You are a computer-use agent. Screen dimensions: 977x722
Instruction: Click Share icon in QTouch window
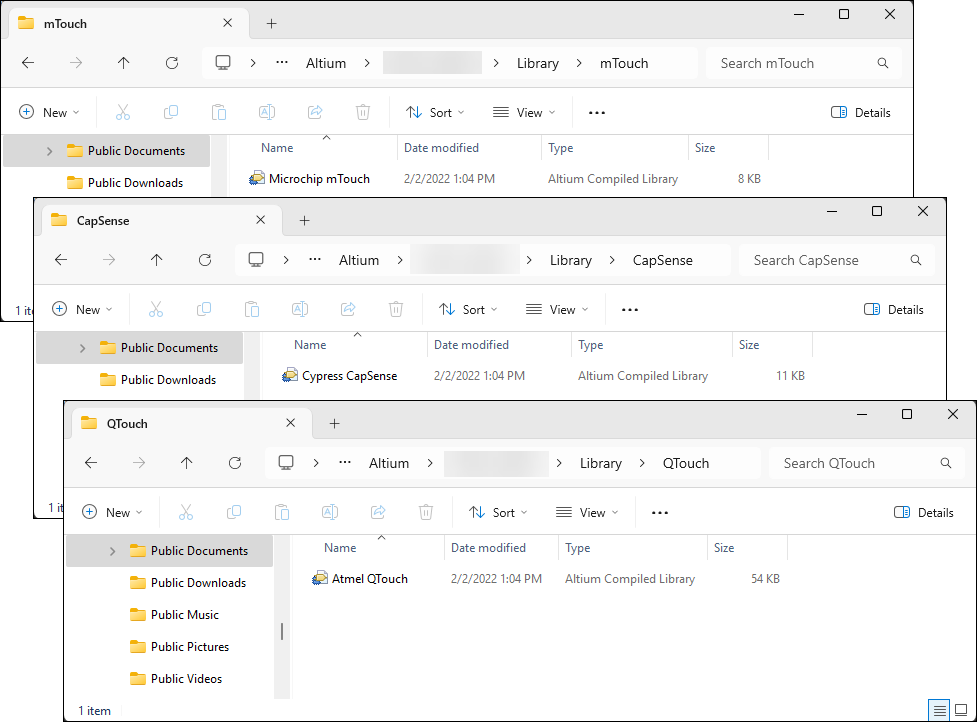coord(378,513)
